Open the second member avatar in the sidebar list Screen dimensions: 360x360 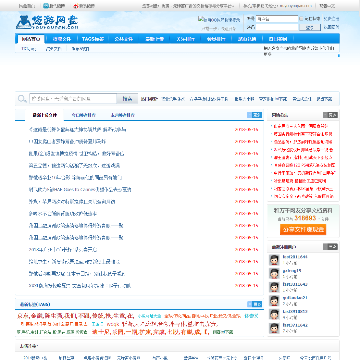(274, 274)
